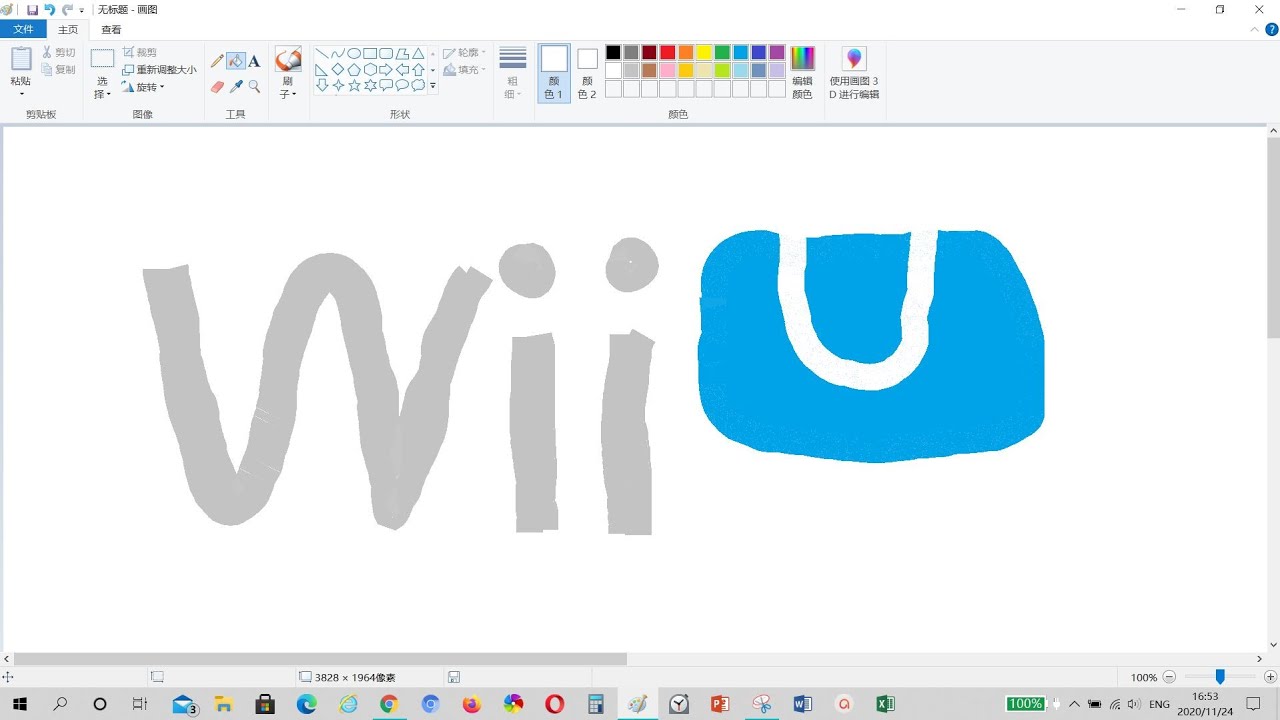Click the Resize (重新调整大小) button
Viewport: 1280px width, 720px height.
tap(159, 70)
